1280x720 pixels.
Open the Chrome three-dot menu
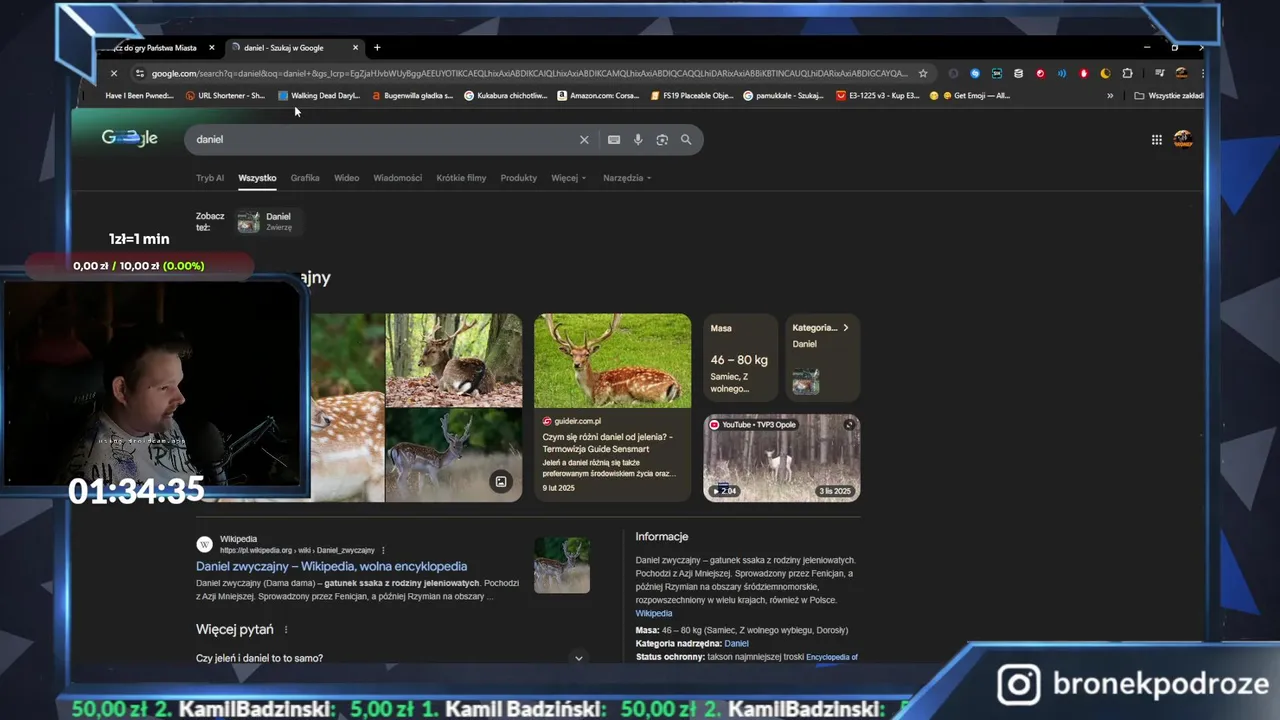[x=1202, y=73]
